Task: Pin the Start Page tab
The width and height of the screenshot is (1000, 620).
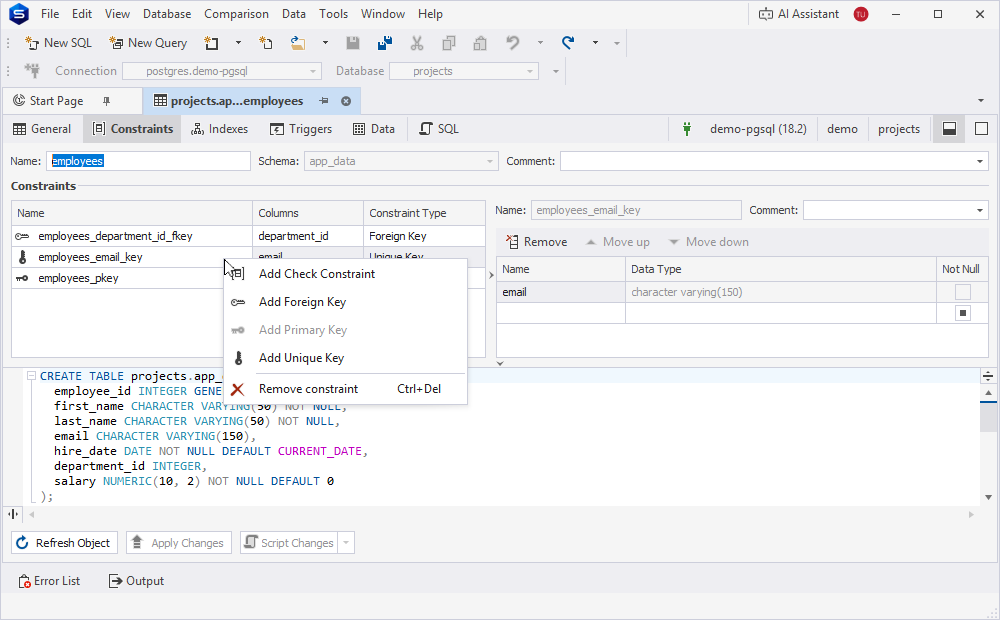Action: pos(107,101)
